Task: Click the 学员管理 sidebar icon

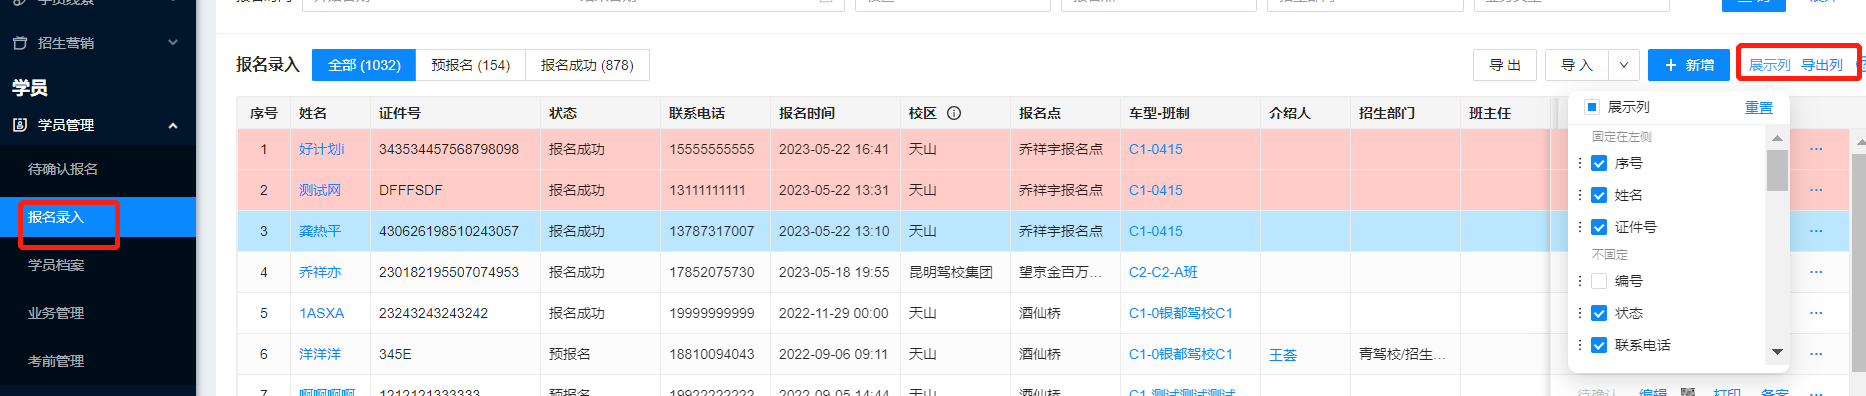Action: (x=20, y=125)
